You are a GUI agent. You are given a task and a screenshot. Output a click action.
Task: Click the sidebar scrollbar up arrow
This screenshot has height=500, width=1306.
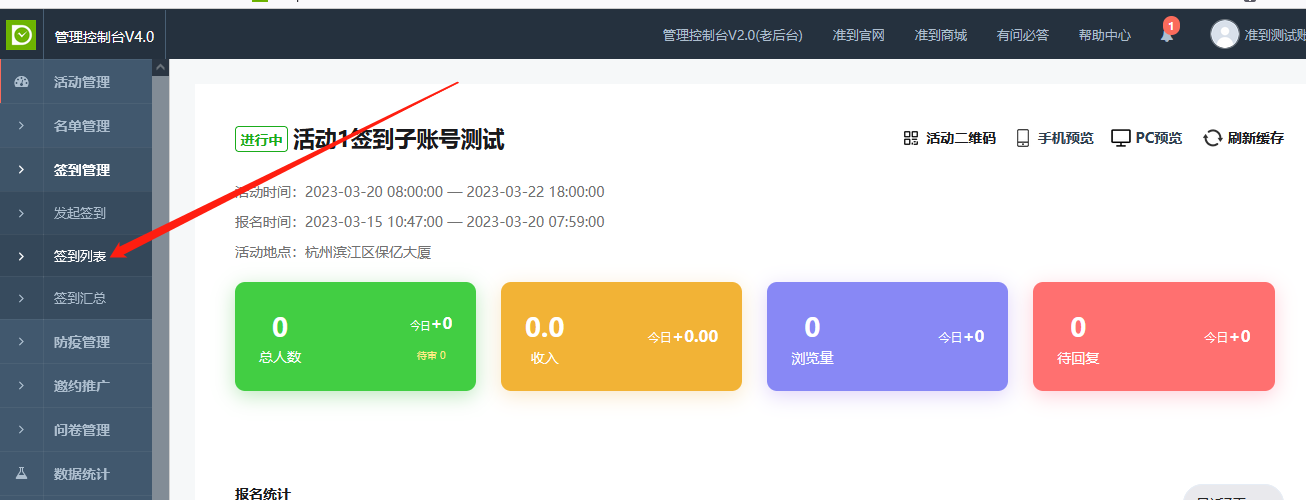coord(160,68)
